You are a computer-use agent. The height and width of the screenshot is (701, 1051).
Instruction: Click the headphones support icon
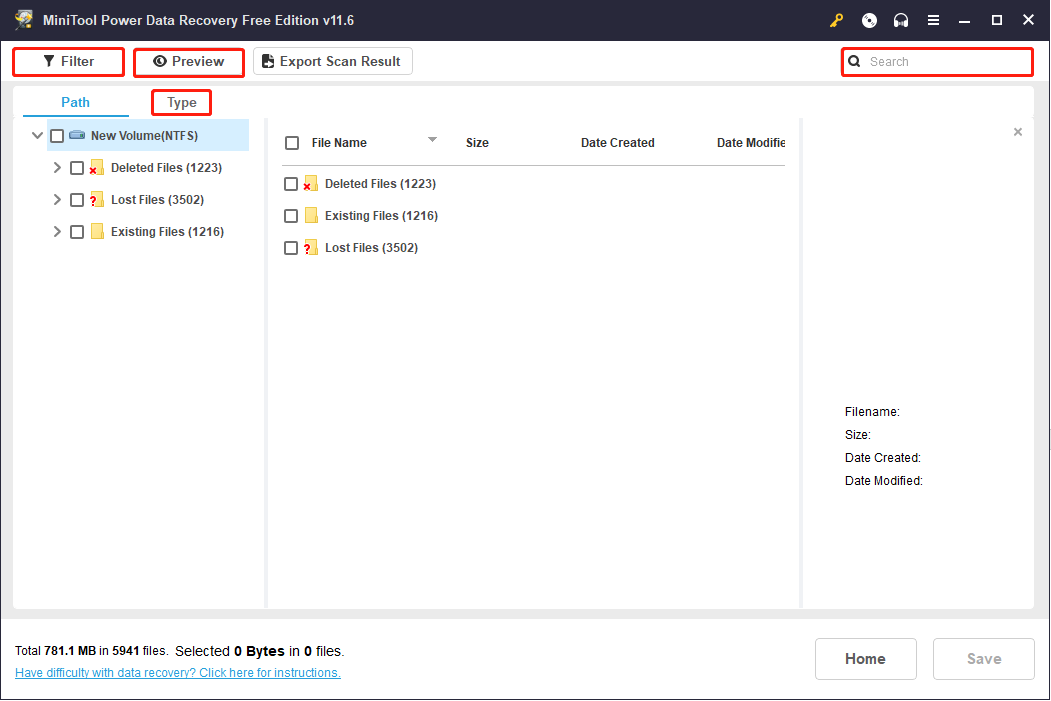[x=901, y=21]
